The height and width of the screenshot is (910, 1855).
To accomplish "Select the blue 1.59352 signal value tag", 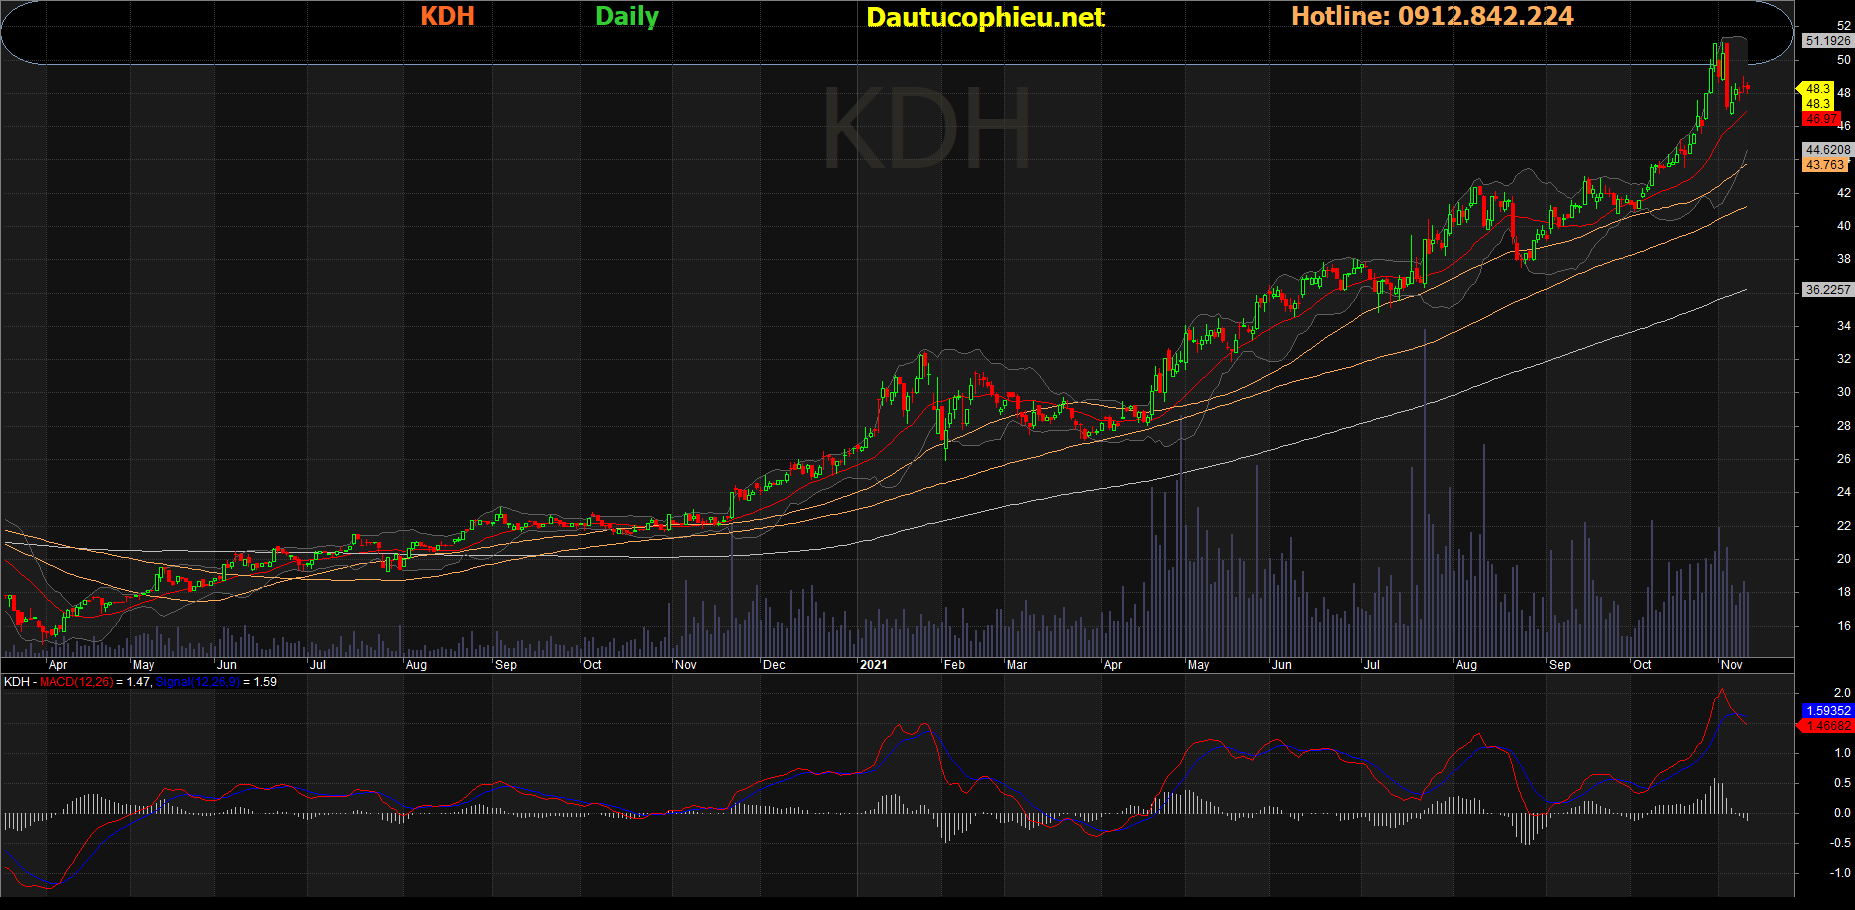I will pos(1828,711).
